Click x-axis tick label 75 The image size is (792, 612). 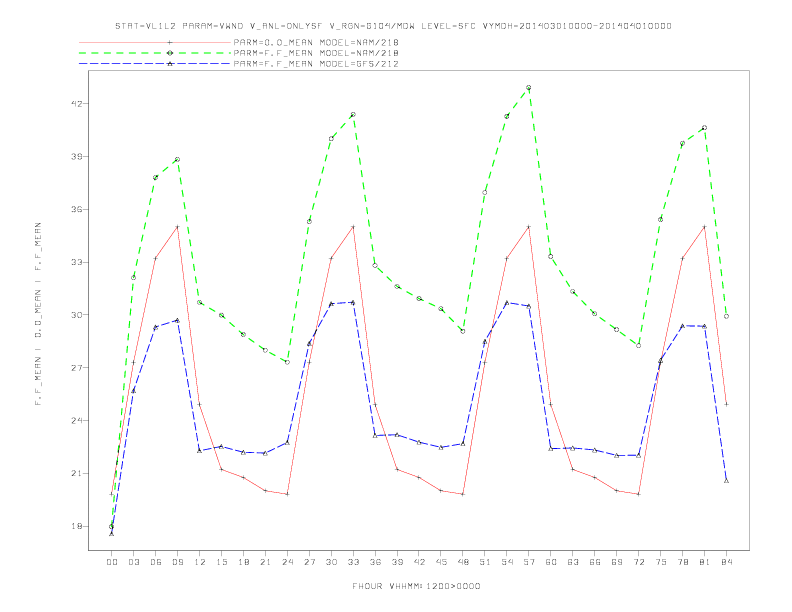tap(660, 562)
